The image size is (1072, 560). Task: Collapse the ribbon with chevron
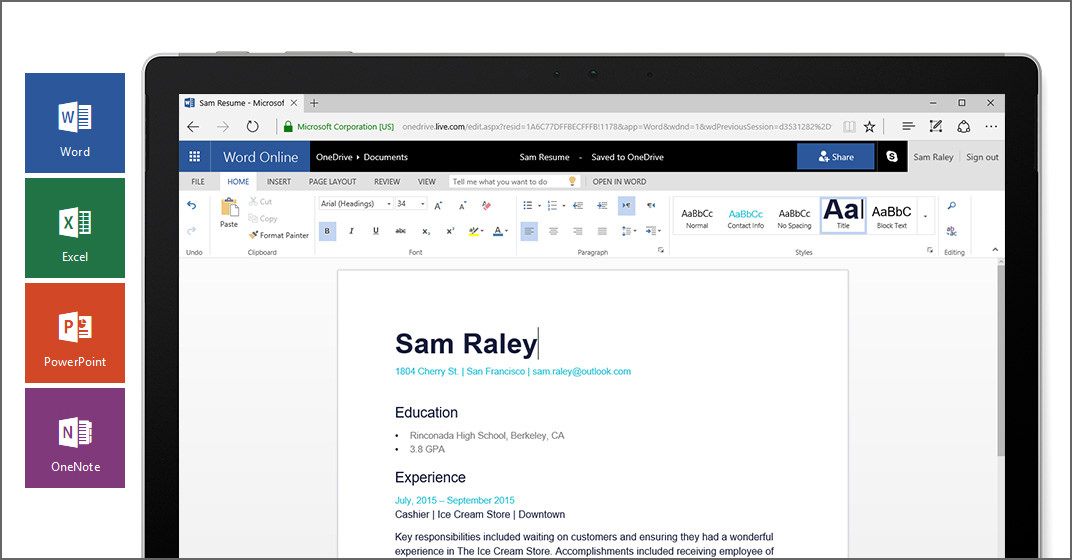(995, 250)
